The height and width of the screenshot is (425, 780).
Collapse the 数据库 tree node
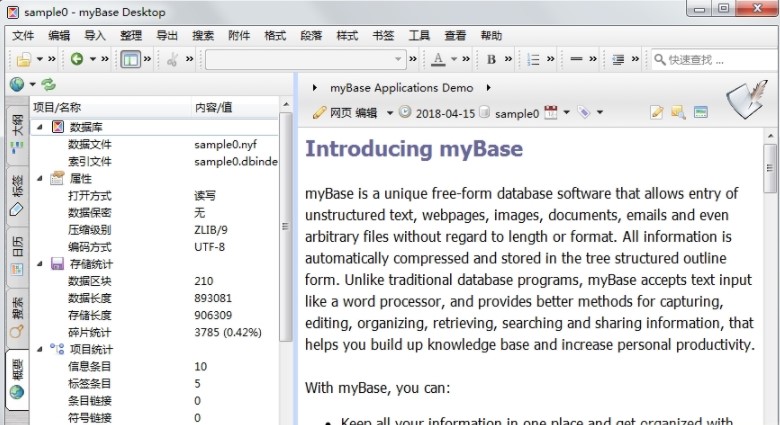click(40, 127)
